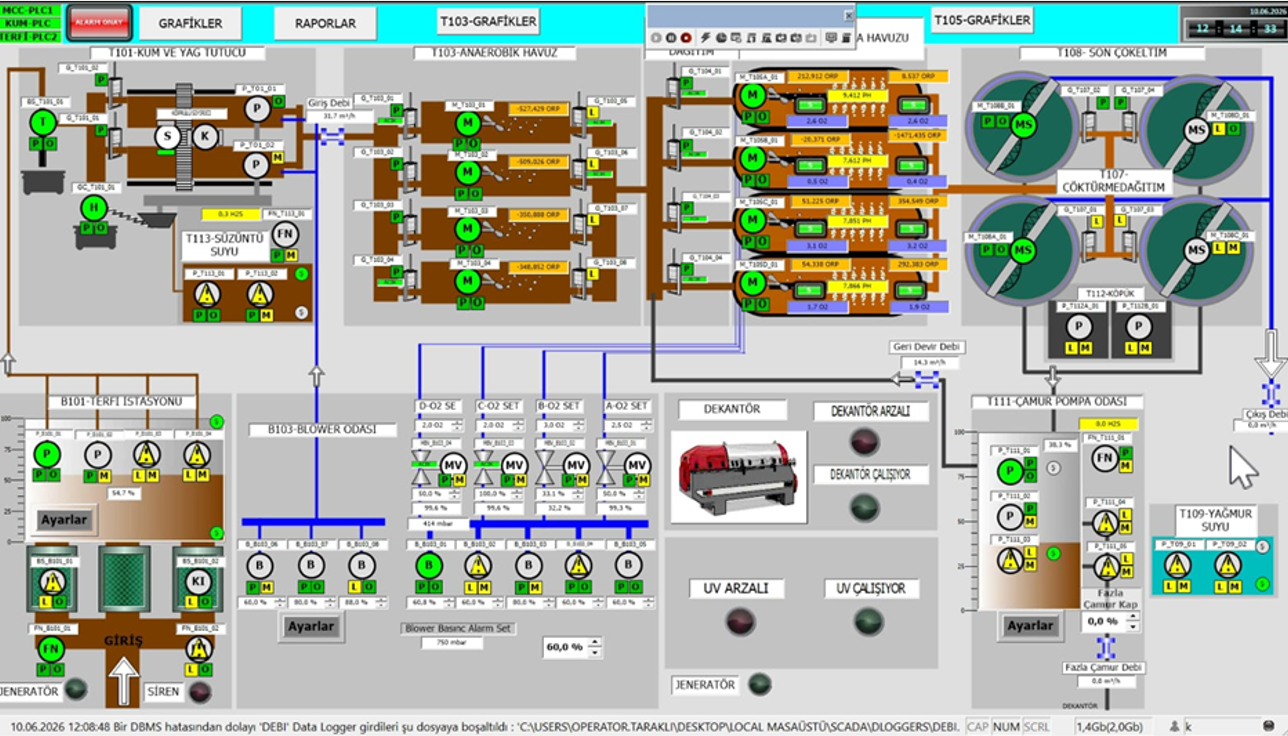Image resolution: width=1288 pixels, height=736 pixels.
Task: Click the red record button in floating toolbar
Action: (x=686, y=38)
